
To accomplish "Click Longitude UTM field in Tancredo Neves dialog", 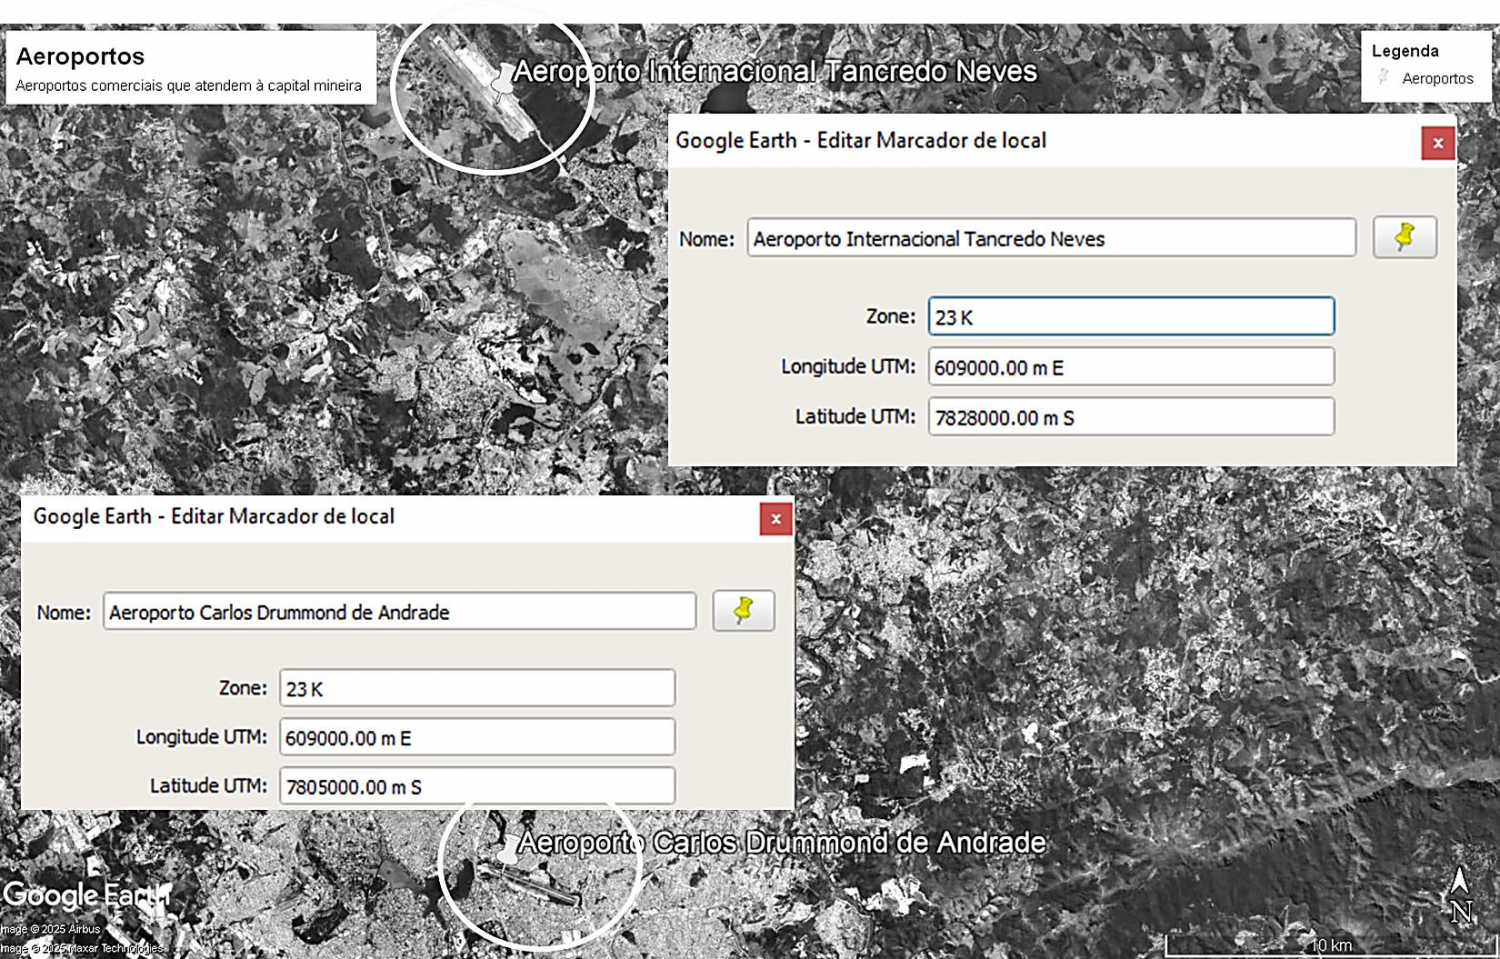I will (1131, 367).
